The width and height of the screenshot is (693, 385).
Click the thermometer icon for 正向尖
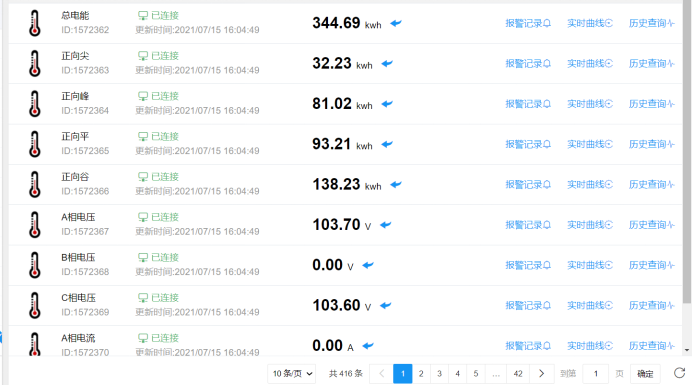pos(35,63)
